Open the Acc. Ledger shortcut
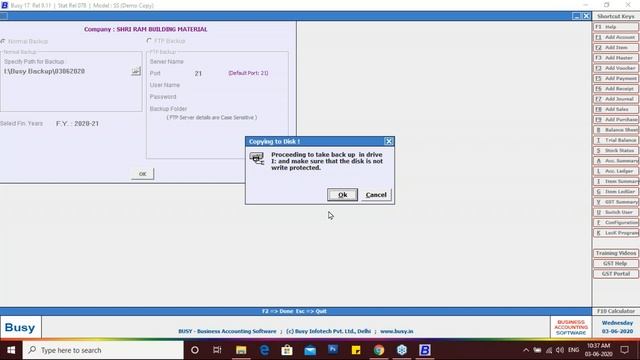Screen dimensions: 640x360 616,171
